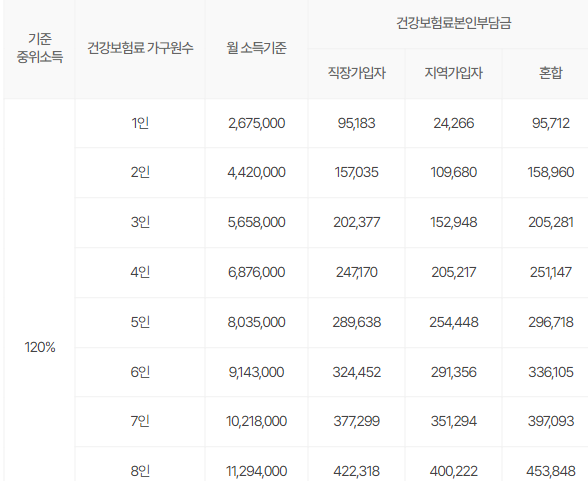588x481 pixels.
Task: Click the 202,377 workplace premium cell
Action: pos(357,222)
